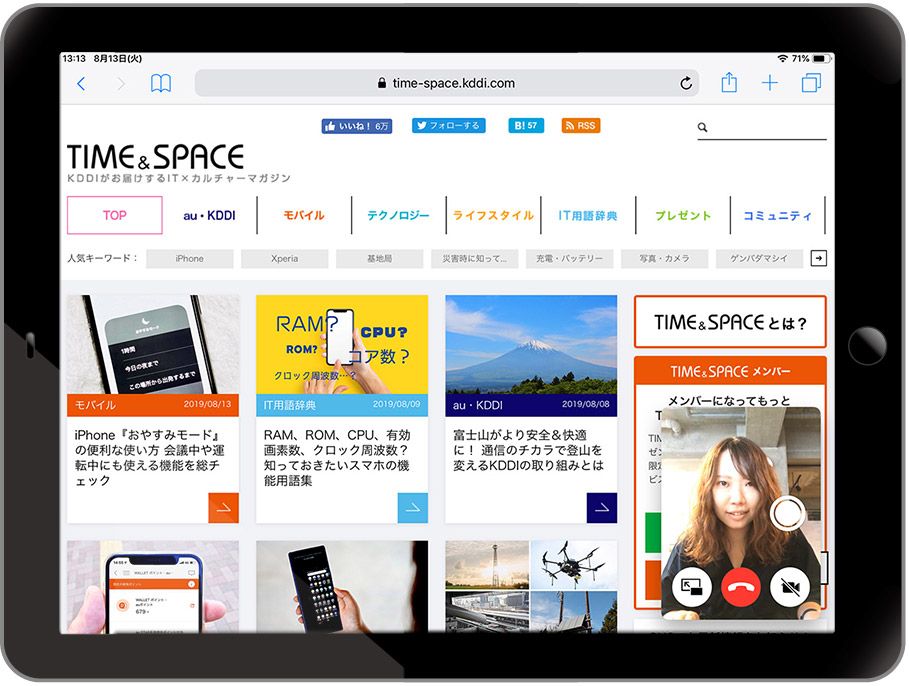The width and height of the screenshot is (909, 686).
Task: Add a new tab with the plus icon
Action: 769,83
